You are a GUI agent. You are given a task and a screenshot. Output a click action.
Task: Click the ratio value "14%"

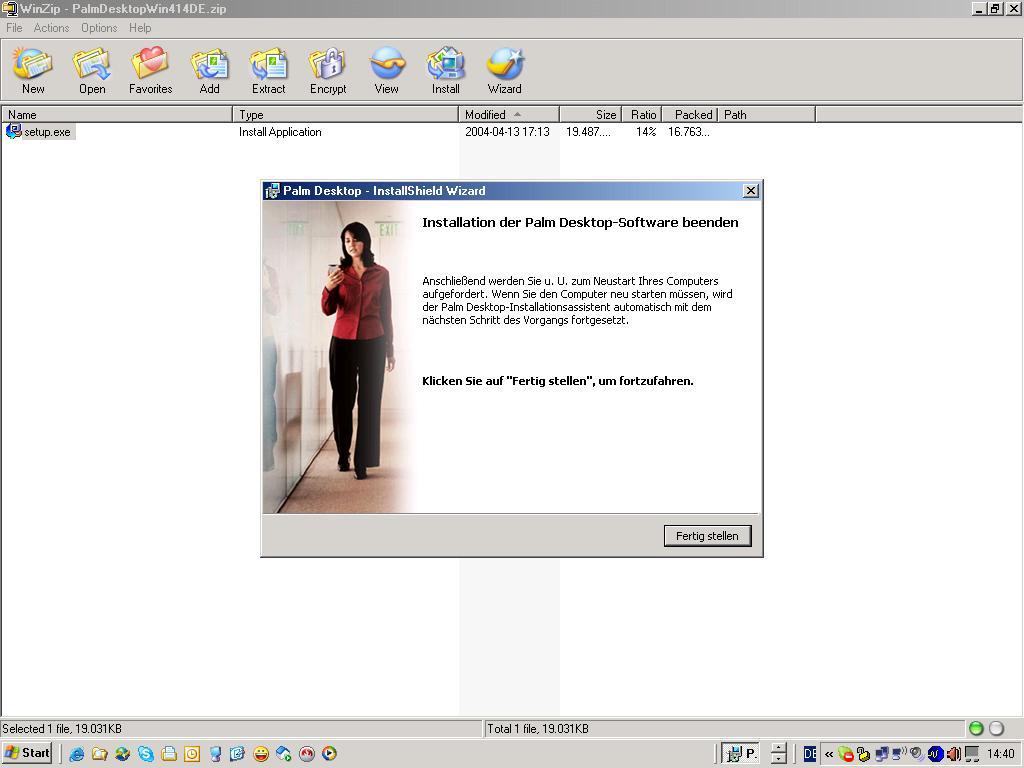646,132
